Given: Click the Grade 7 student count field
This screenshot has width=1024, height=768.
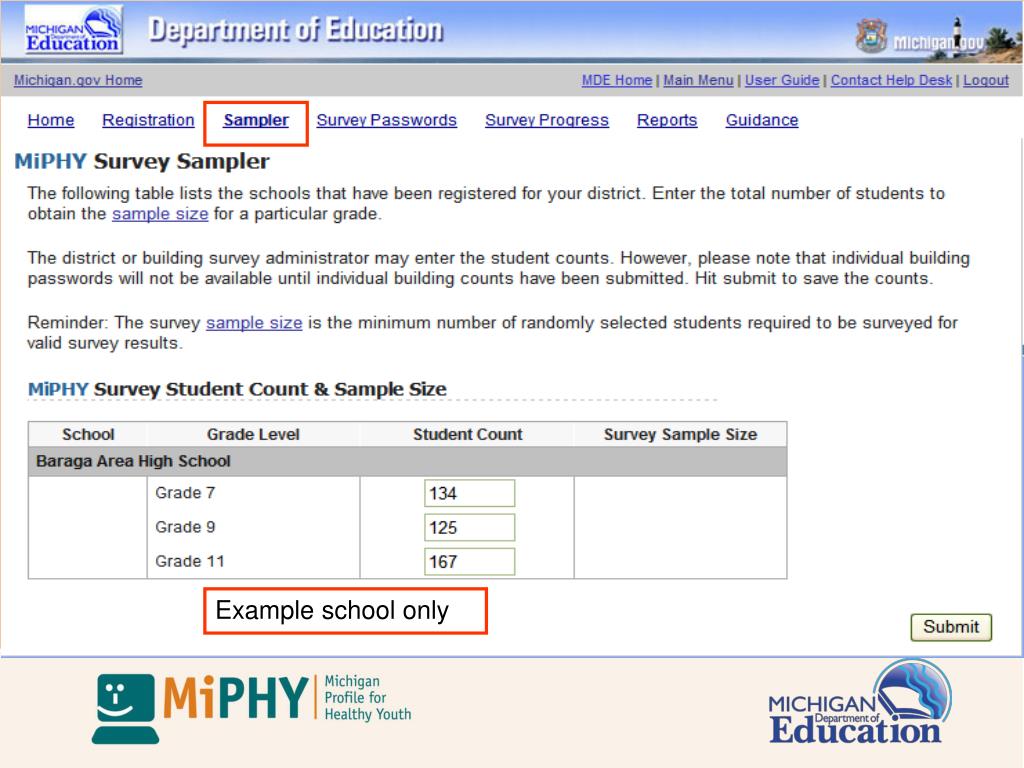Looking at the screenshot, I should pyautogui.click(x=469, y=492).
